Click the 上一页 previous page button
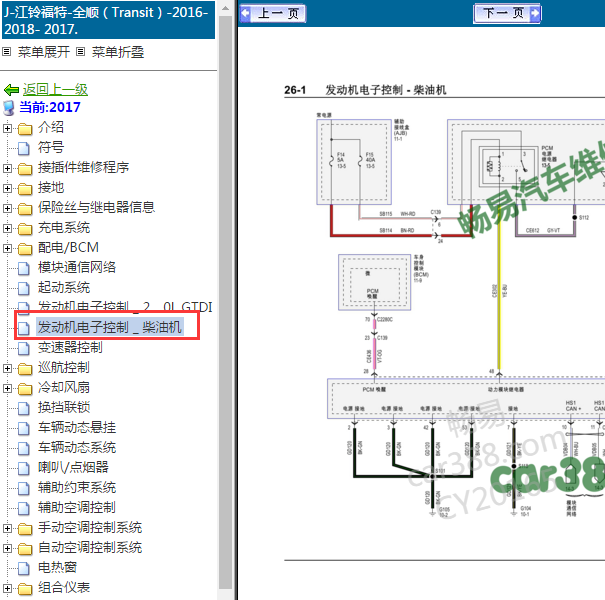Image resolution: width=605 pixels, height=600 pixels. click(x=273, y=14)
